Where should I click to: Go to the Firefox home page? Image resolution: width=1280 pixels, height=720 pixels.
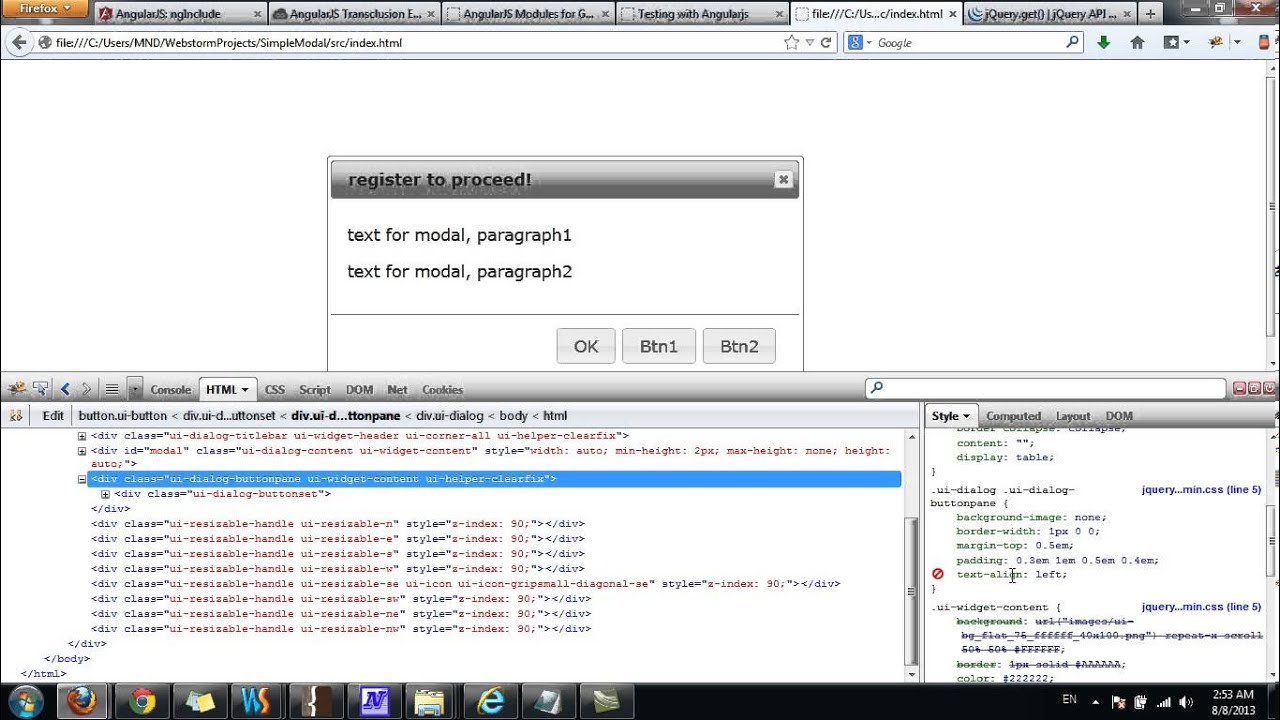click(x=1137, y=42)
